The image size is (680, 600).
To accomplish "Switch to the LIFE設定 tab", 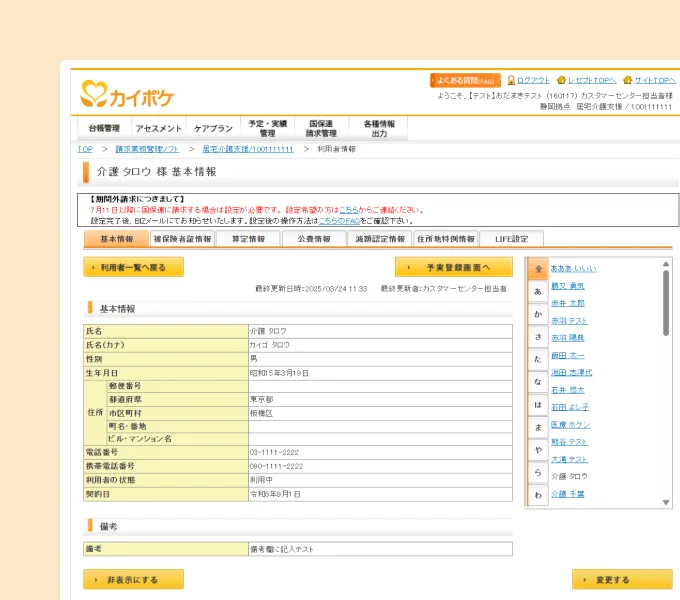I will [512, 239].
